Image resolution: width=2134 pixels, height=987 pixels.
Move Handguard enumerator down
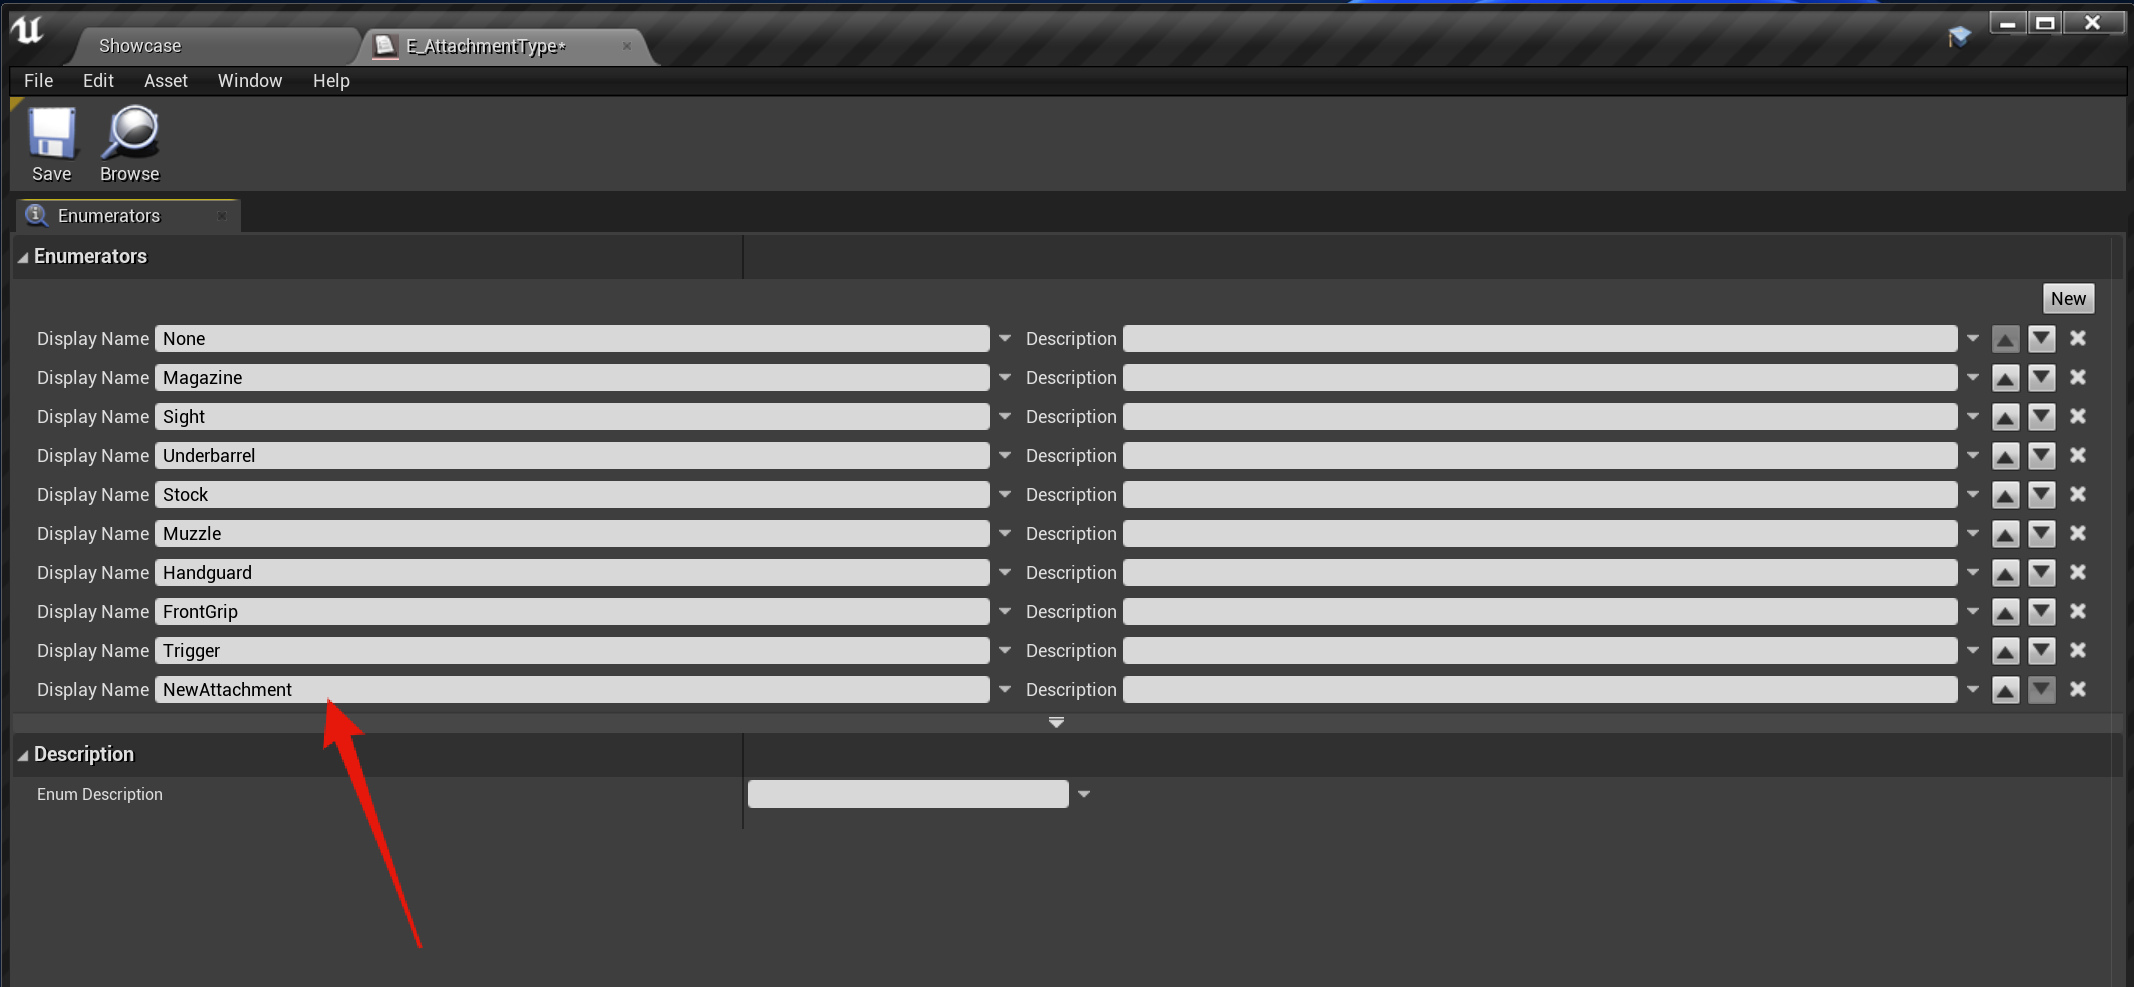tap(2041, 573)
